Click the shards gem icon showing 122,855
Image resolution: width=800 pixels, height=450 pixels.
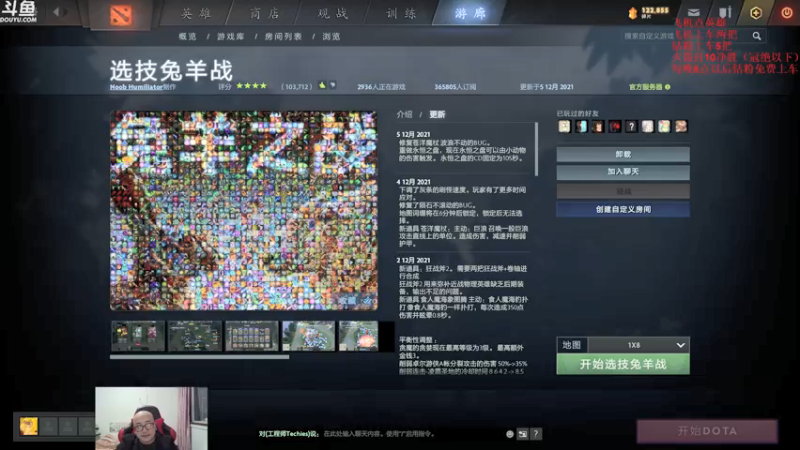(633, 13)
